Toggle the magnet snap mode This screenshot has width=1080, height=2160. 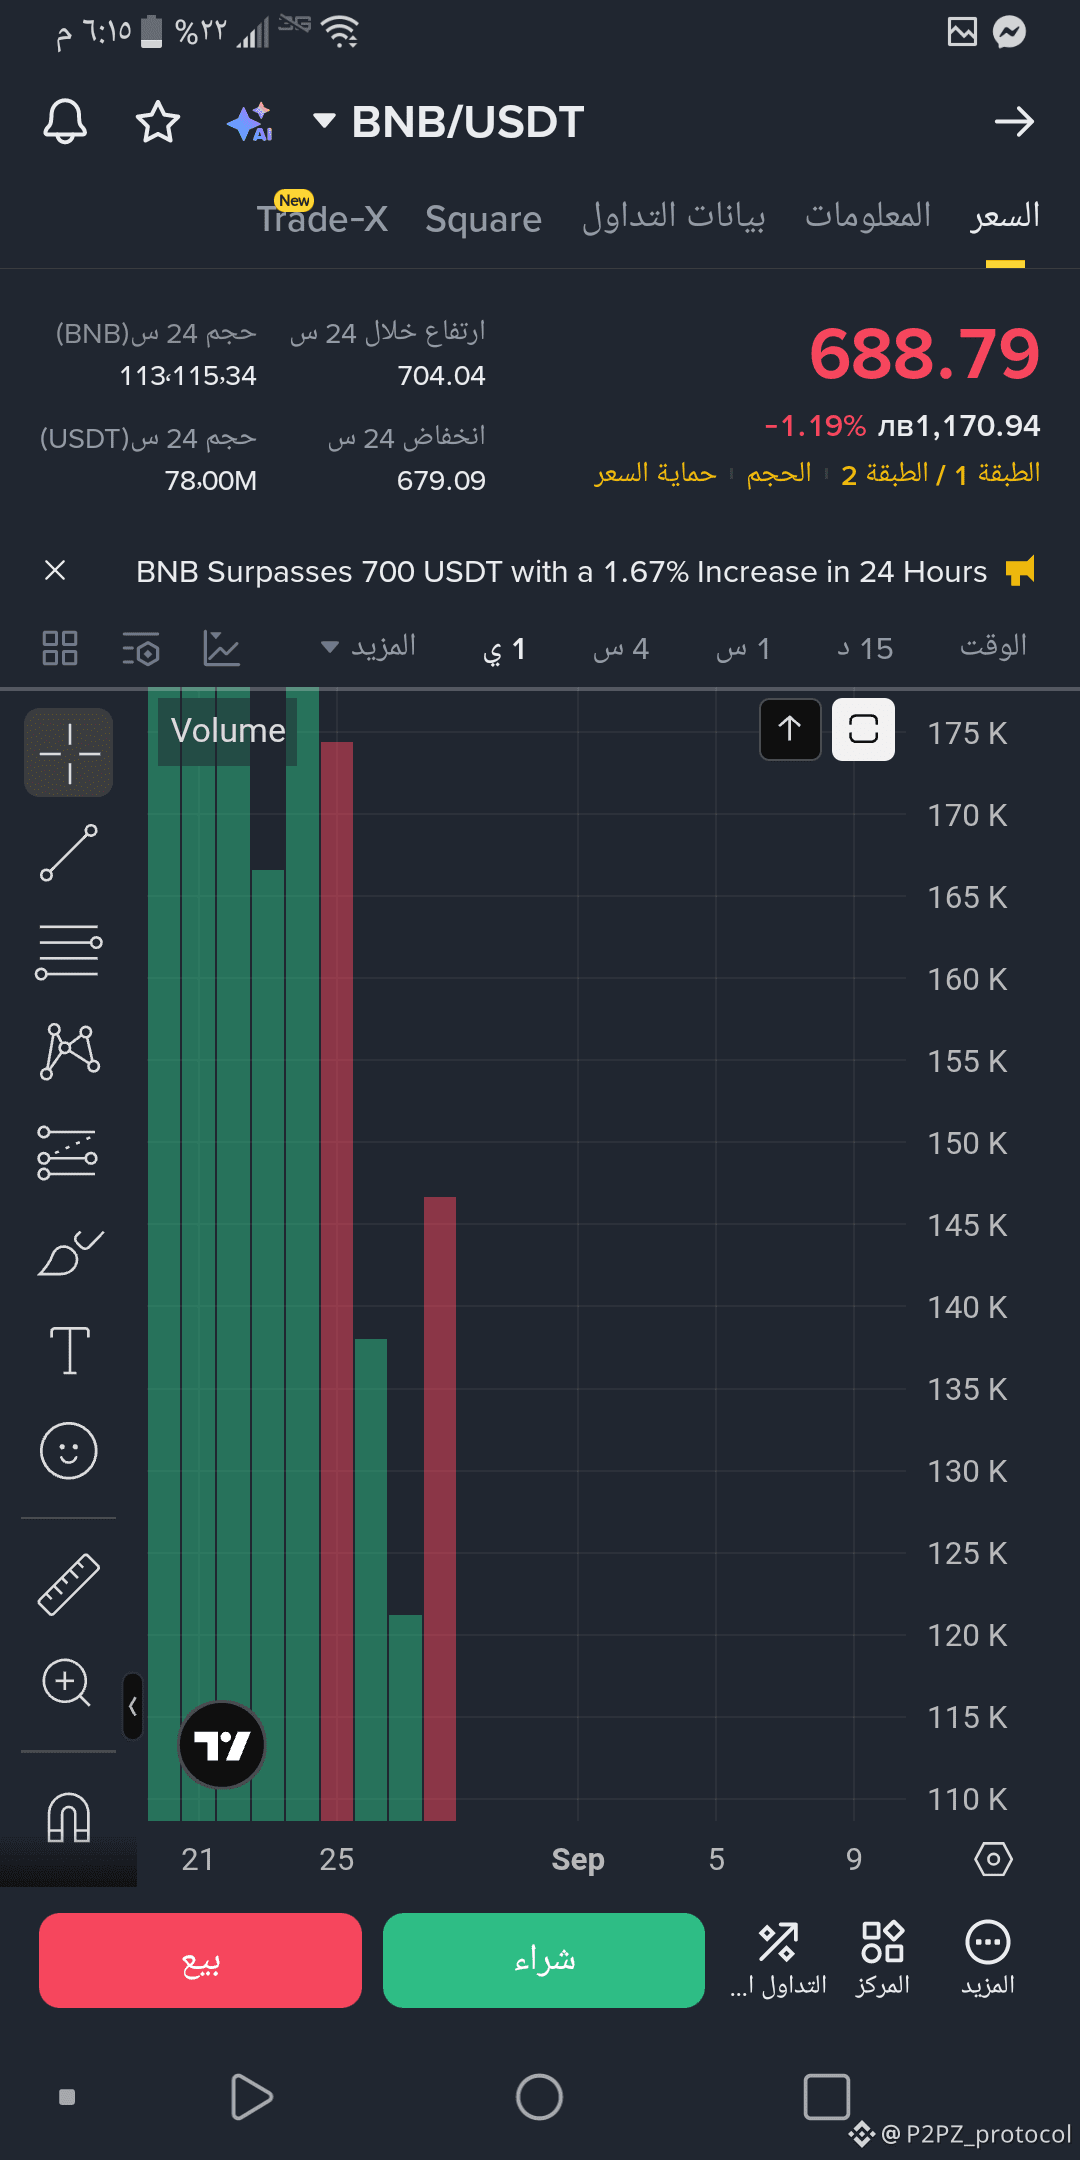(x=69, y=1816)
